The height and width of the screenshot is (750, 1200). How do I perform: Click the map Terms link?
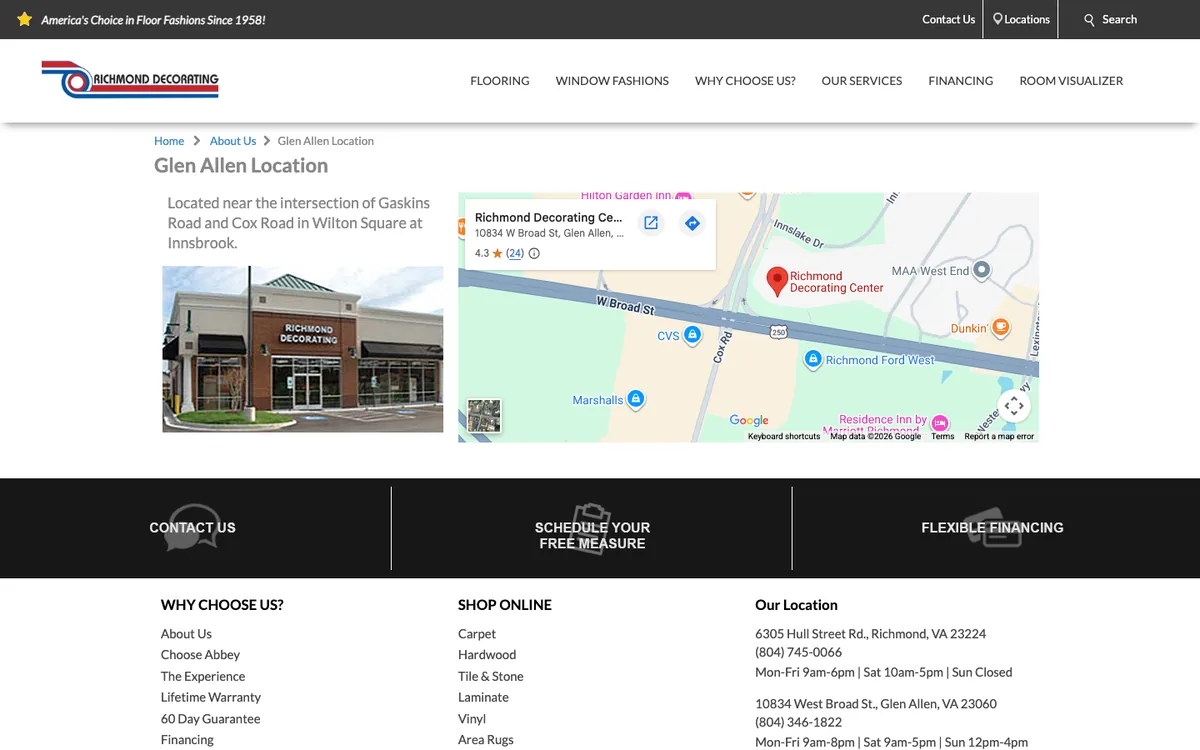[943, 437]
